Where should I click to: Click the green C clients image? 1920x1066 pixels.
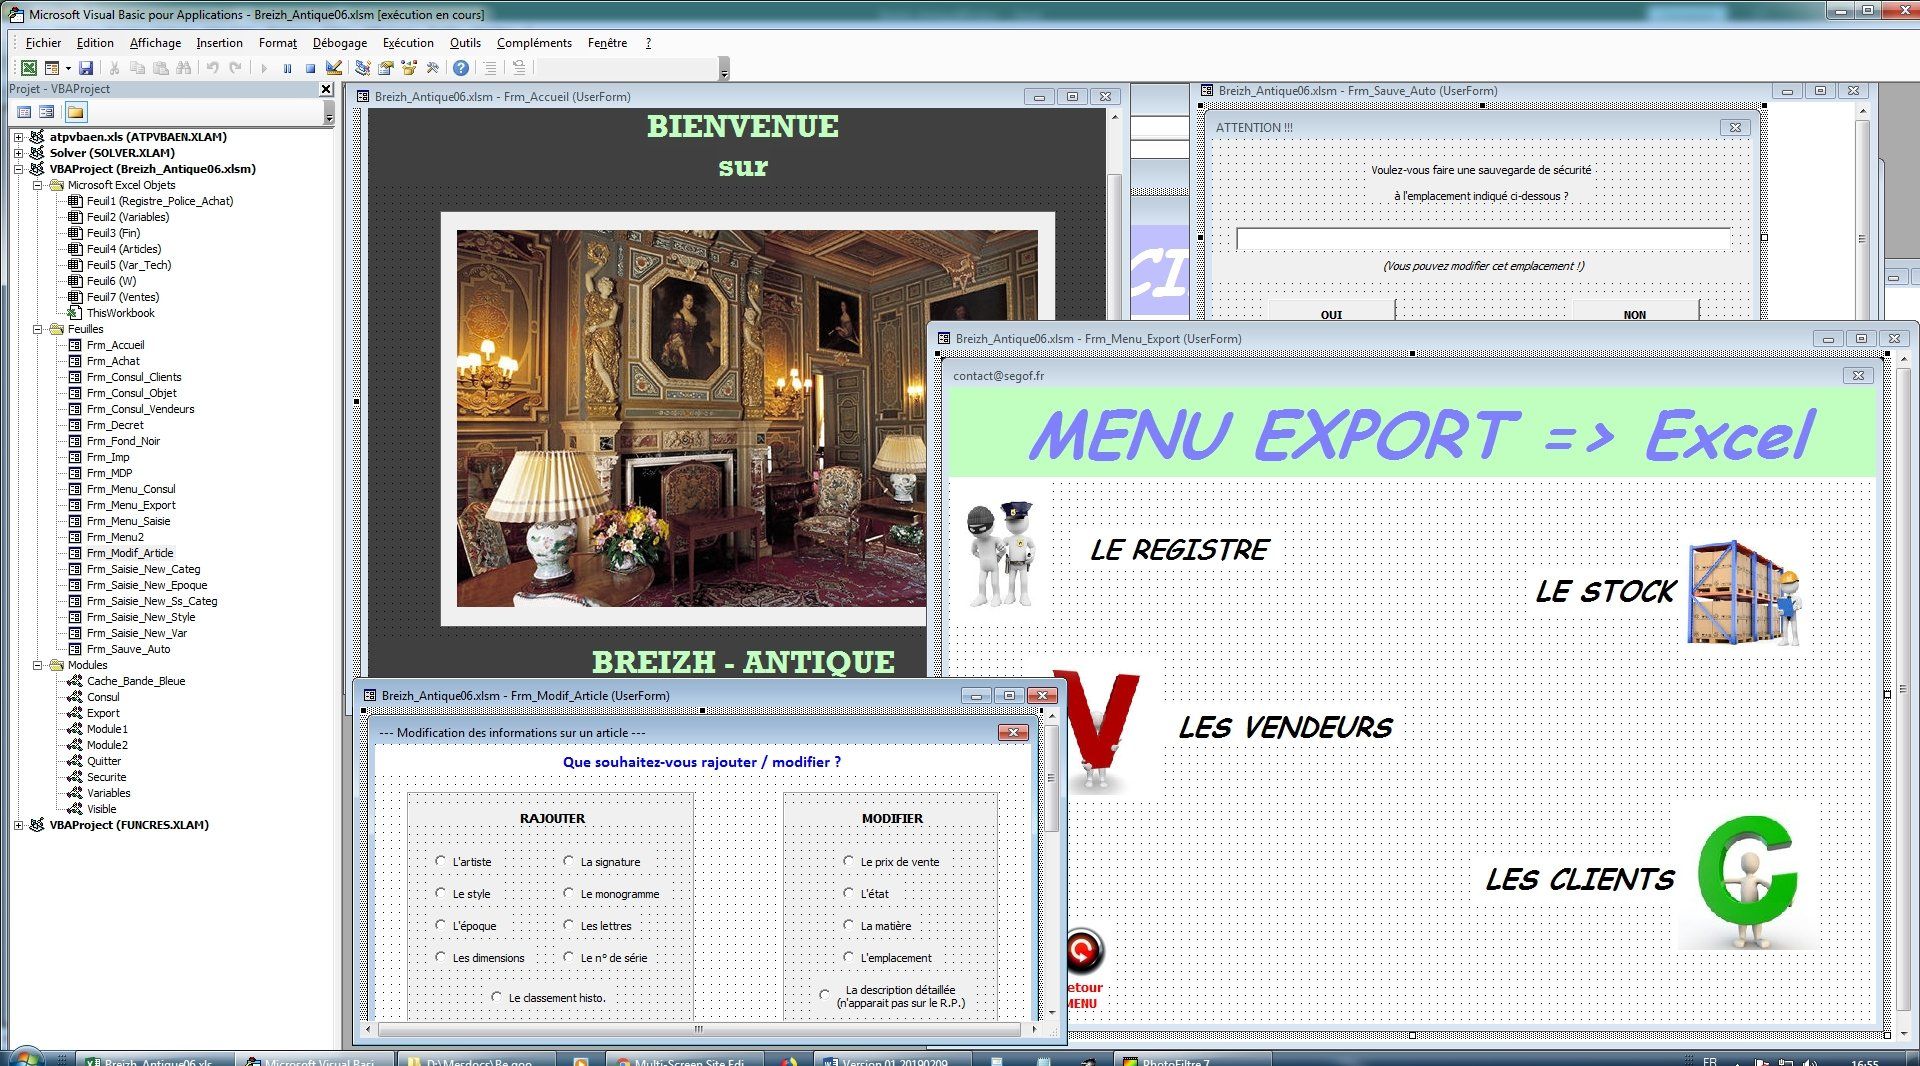point(1749,881)
